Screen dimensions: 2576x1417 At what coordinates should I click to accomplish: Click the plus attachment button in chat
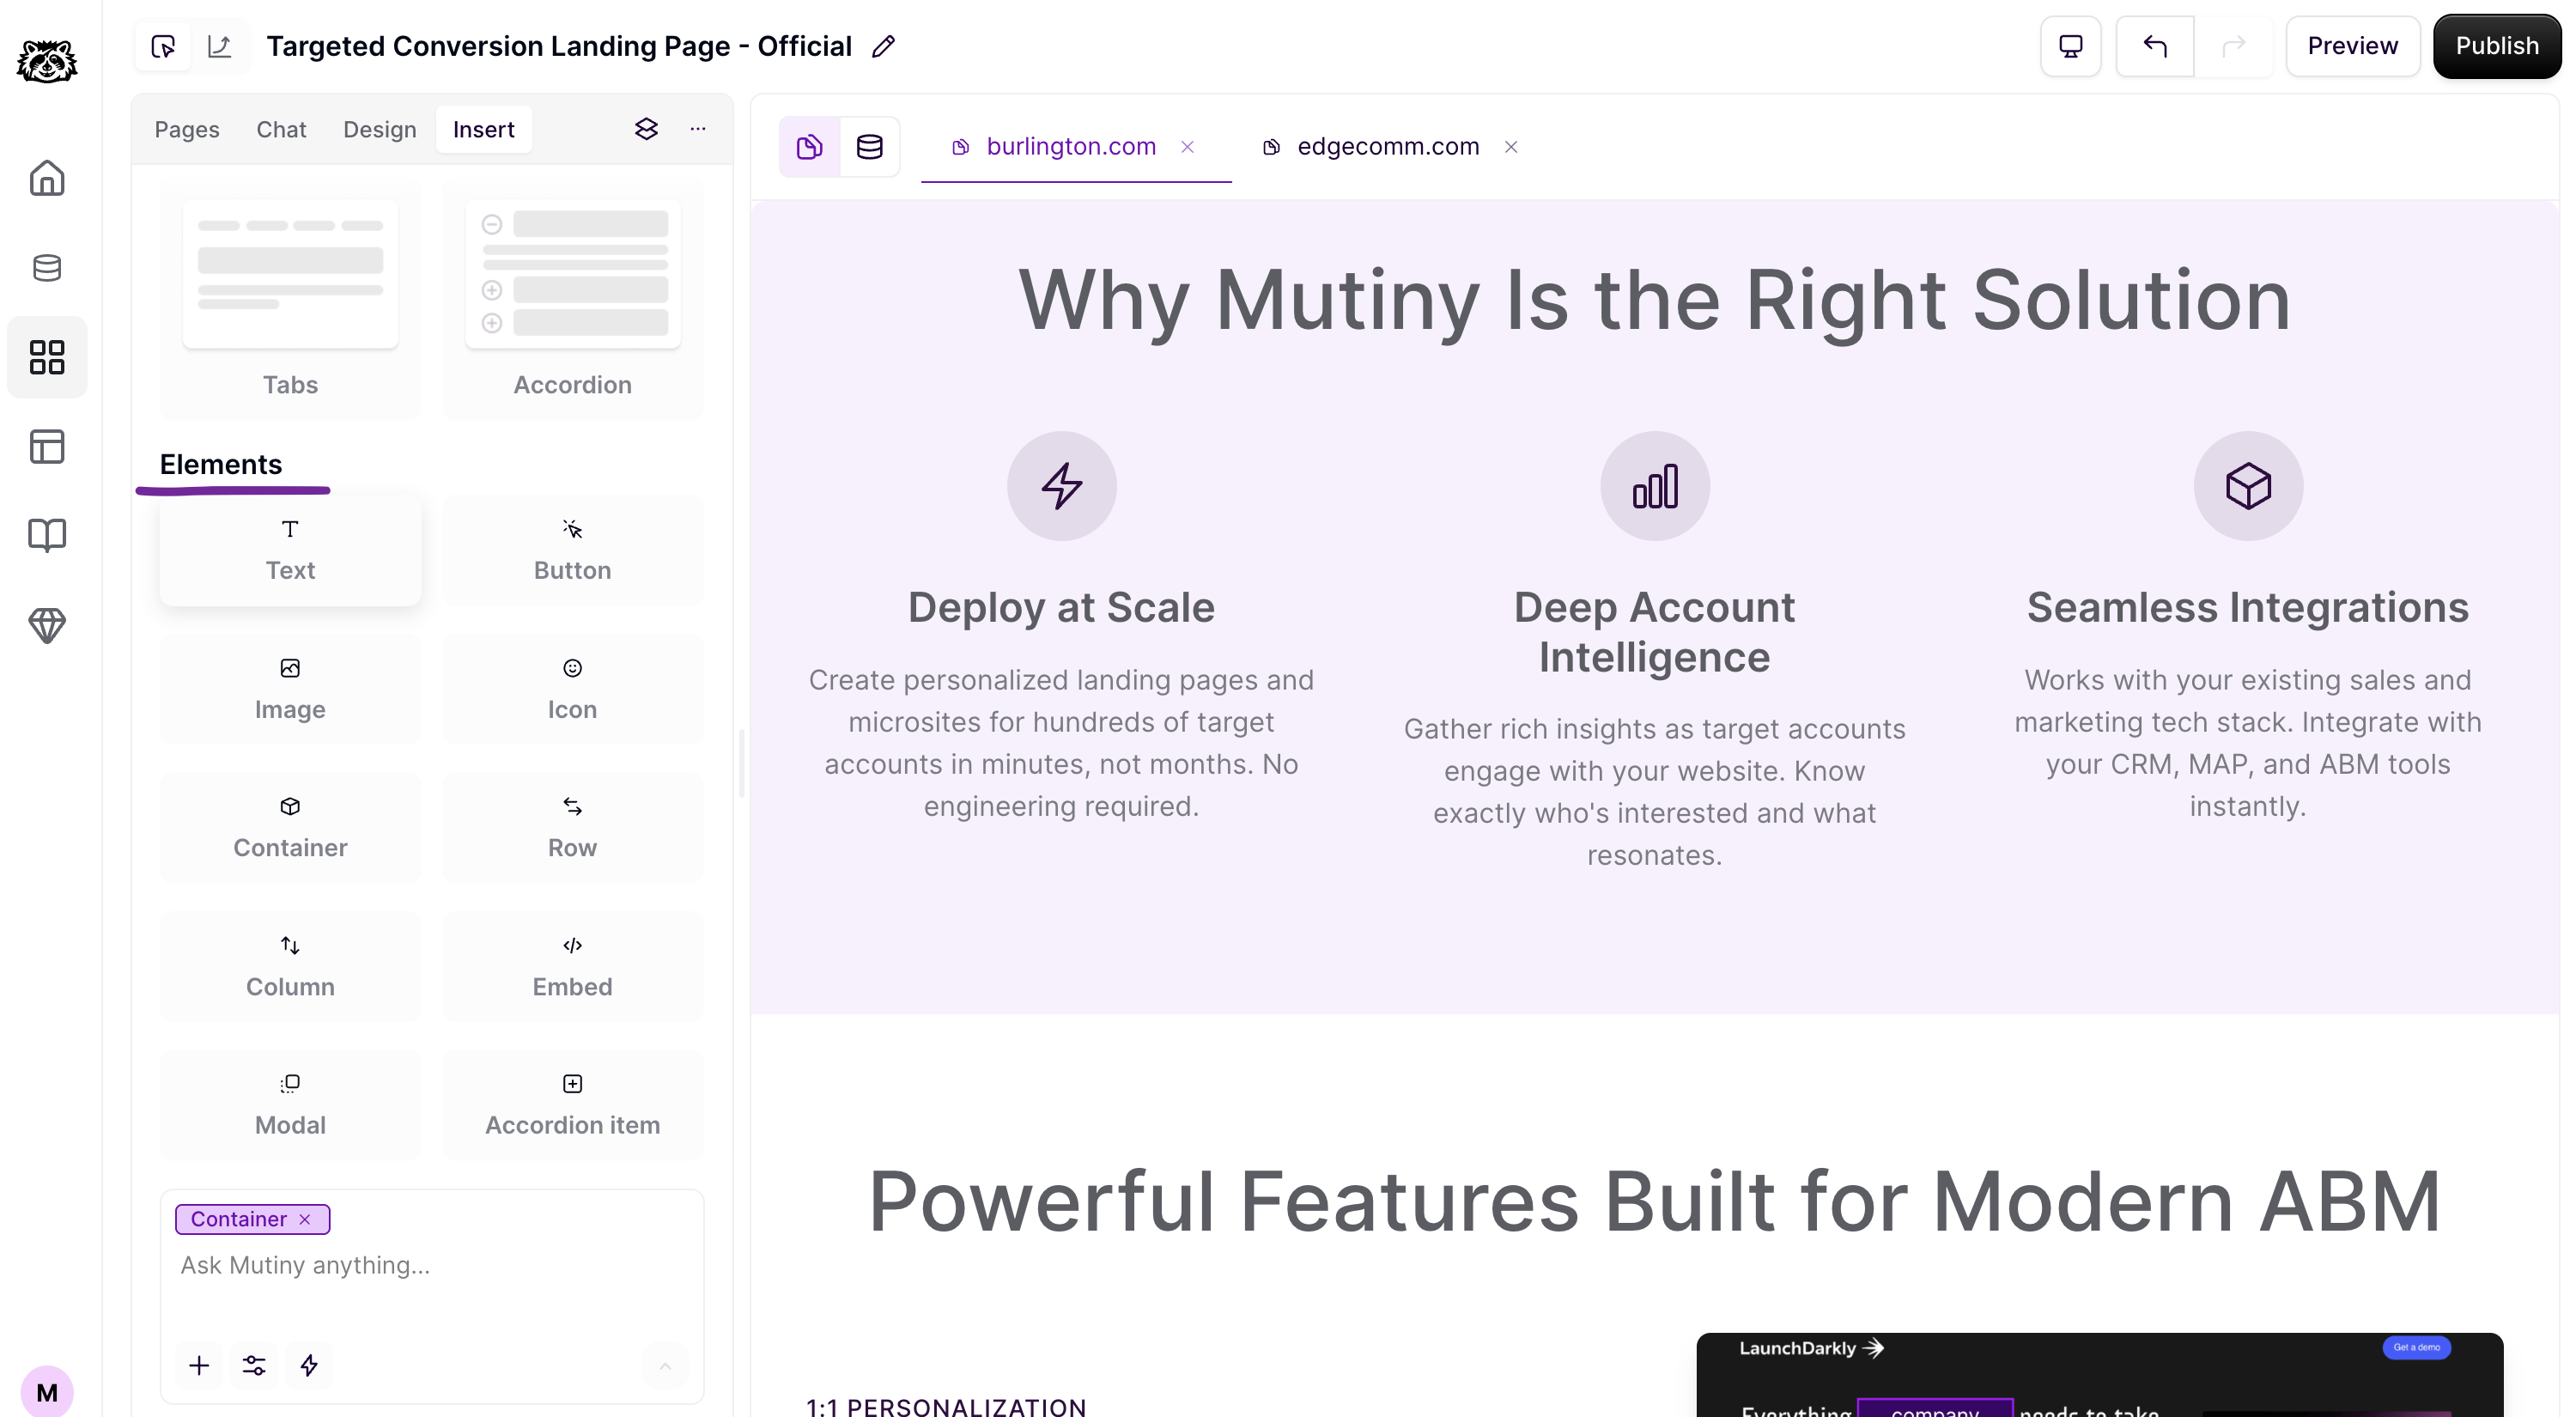click(x=199, y=1365)
